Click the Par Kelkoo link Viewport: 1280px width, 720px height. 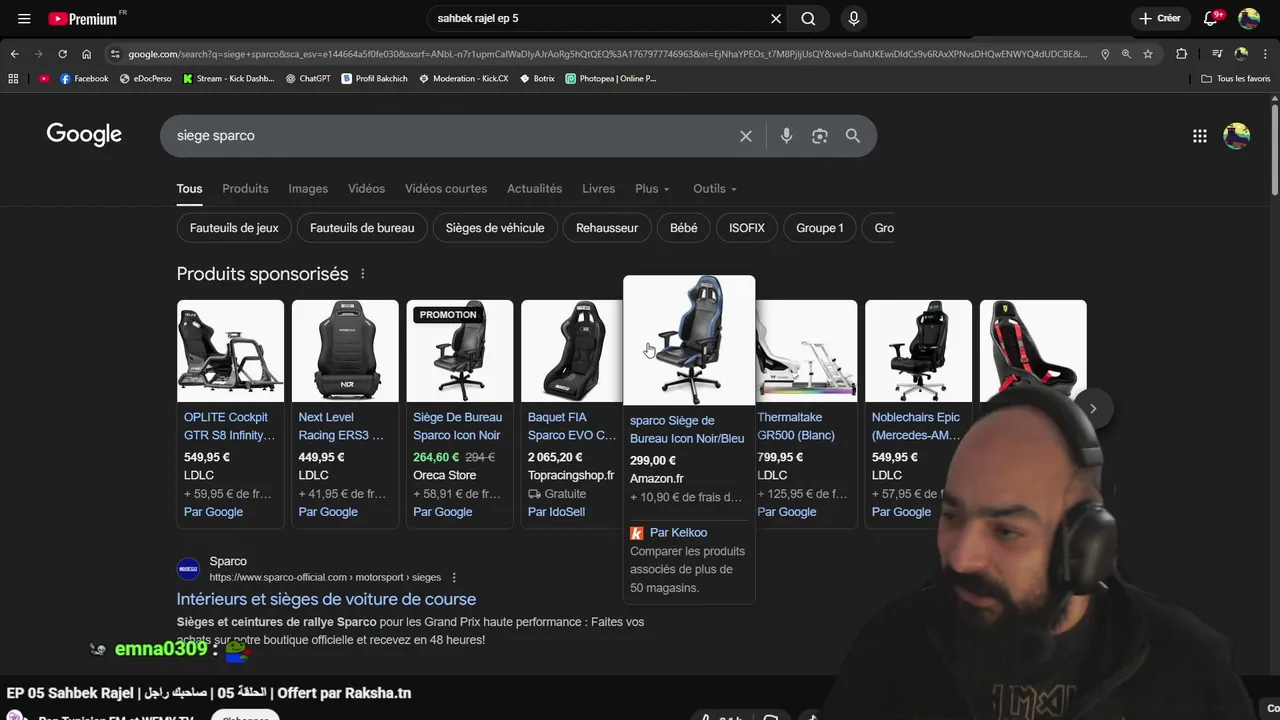[678, 533]
